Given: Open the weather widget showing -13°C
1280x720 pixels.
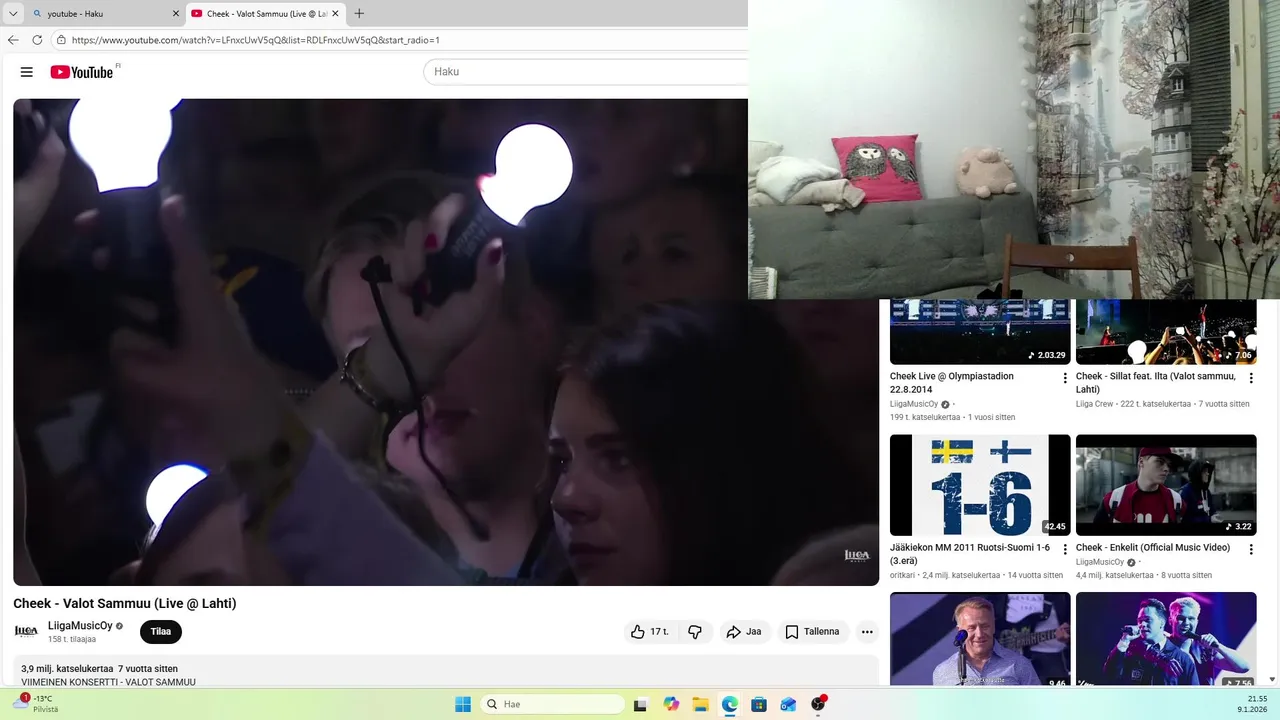Looking at the screenshot, I should 38,704.
